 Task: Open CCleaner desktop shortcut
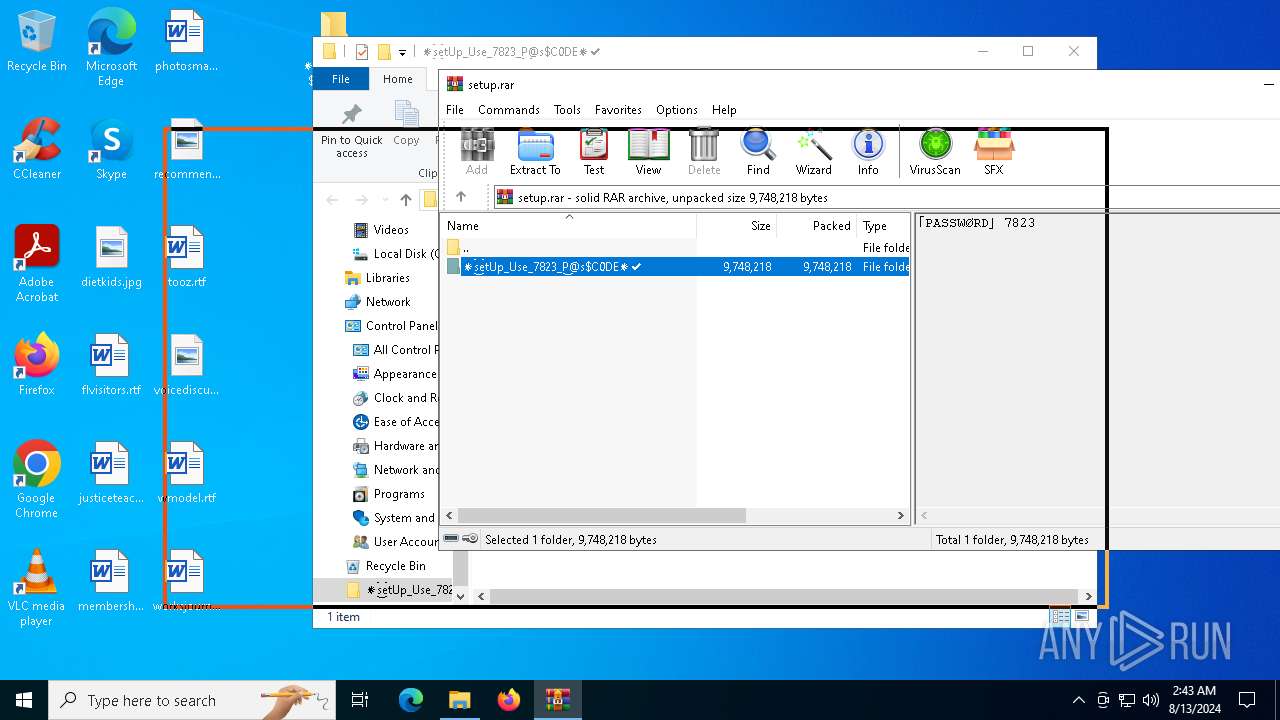coord(37,150)
